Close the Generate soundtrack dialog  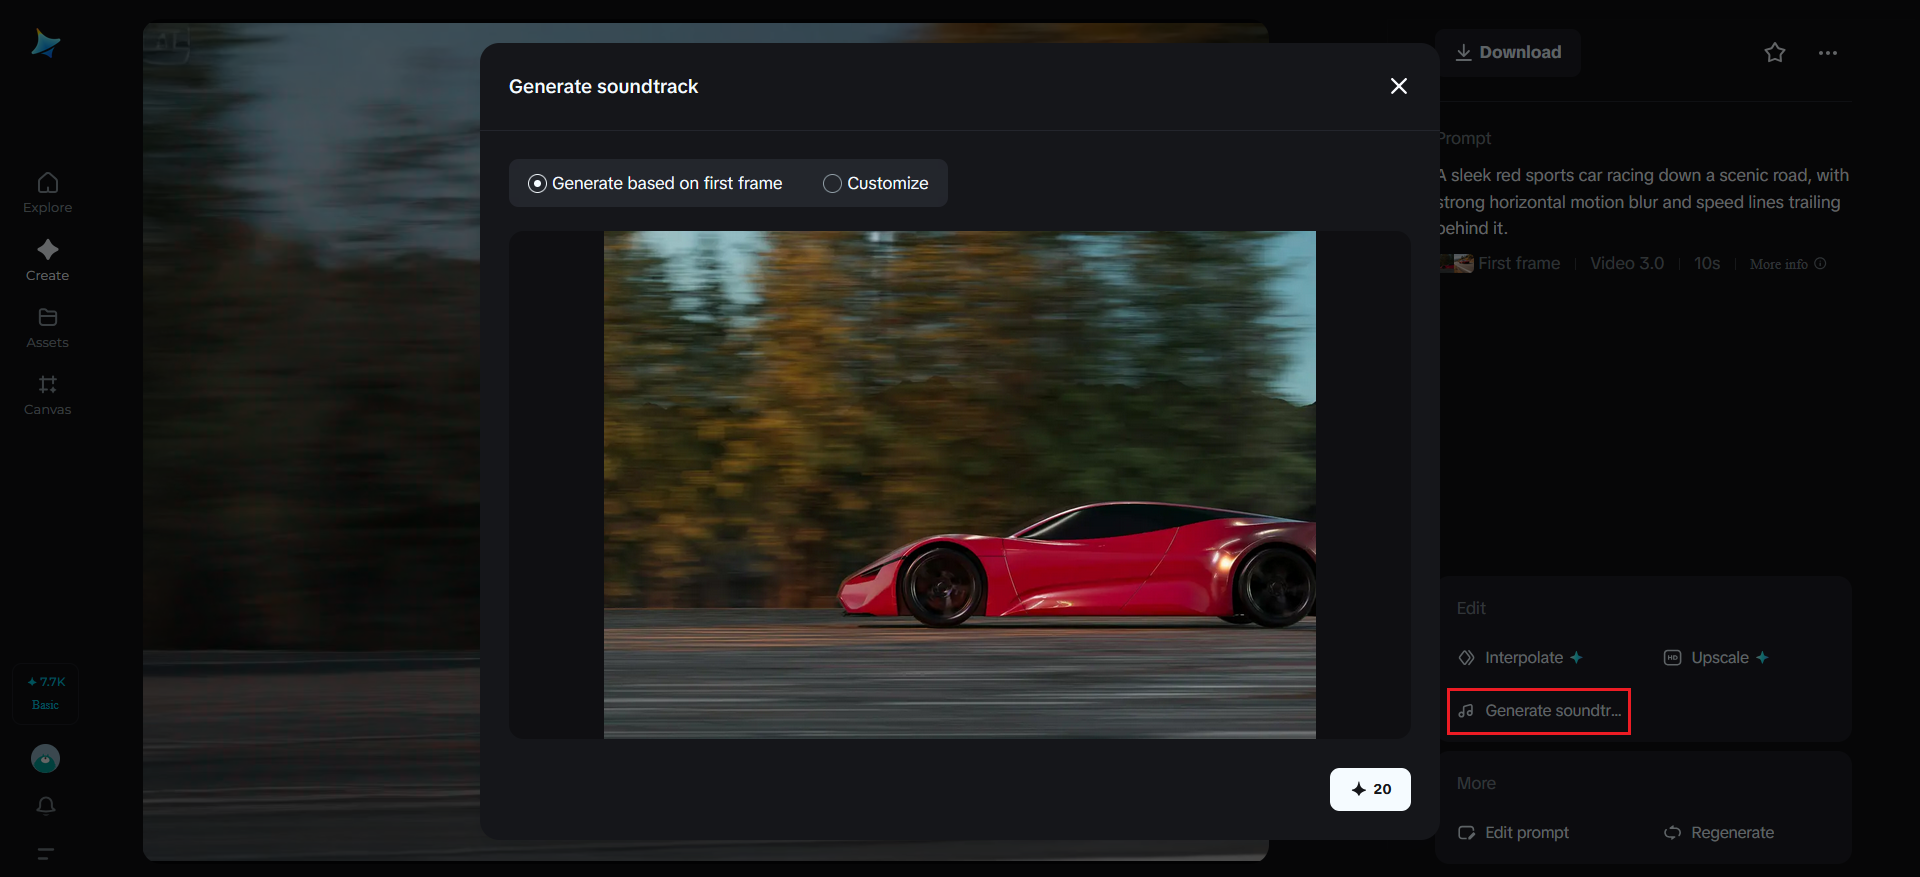click(x=1399, y=86)
